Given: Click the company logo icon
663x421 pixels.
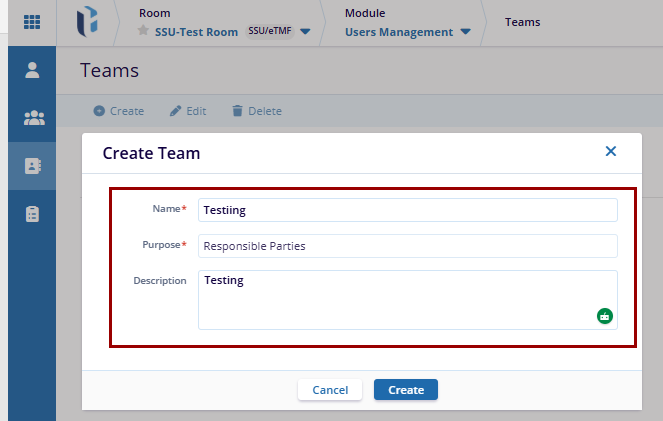Looking at the screenshot, I should click(x=88, y=22).
